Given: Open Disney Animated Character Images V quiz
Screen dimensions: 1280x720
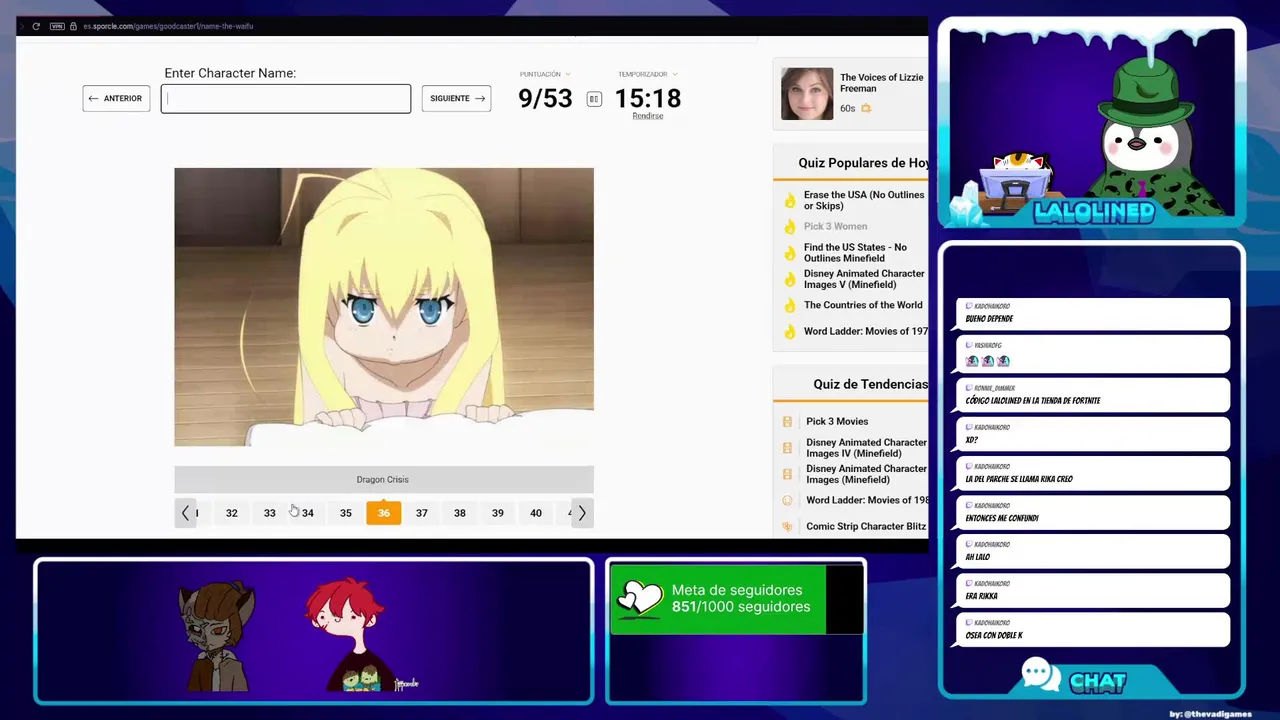Looking at the screenshot, I should tap(864, 278).
